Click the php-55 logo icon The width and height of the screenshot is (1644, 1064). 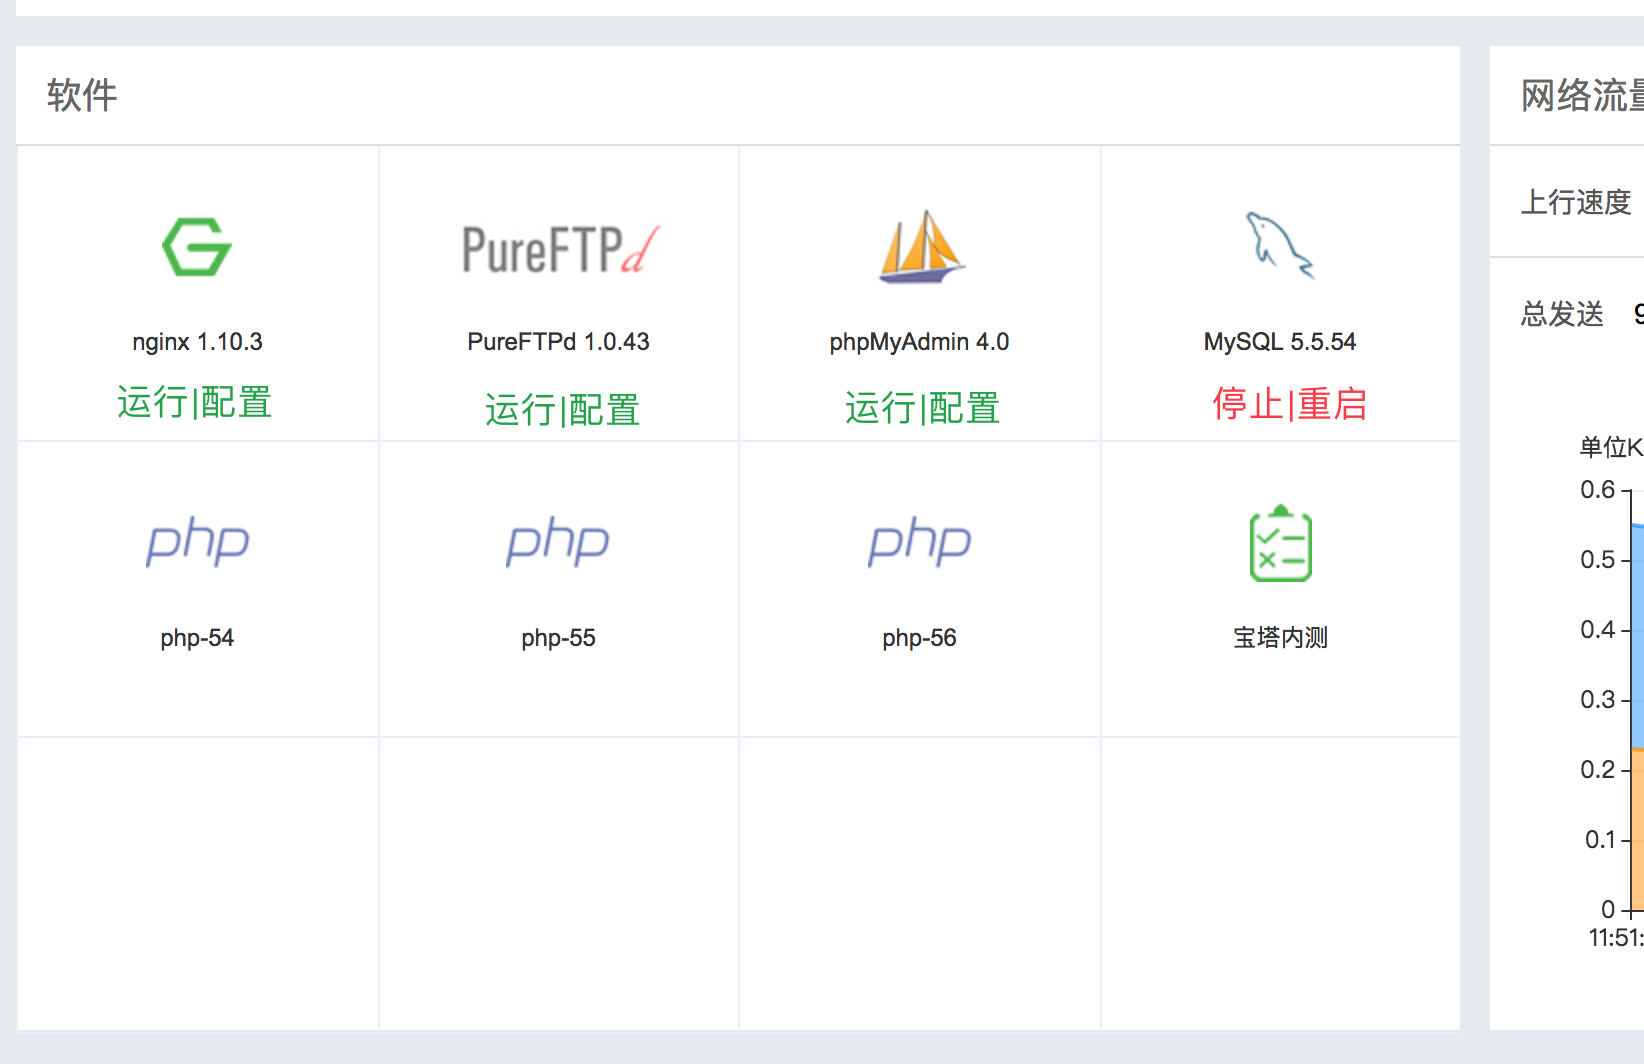click(558, 543)
